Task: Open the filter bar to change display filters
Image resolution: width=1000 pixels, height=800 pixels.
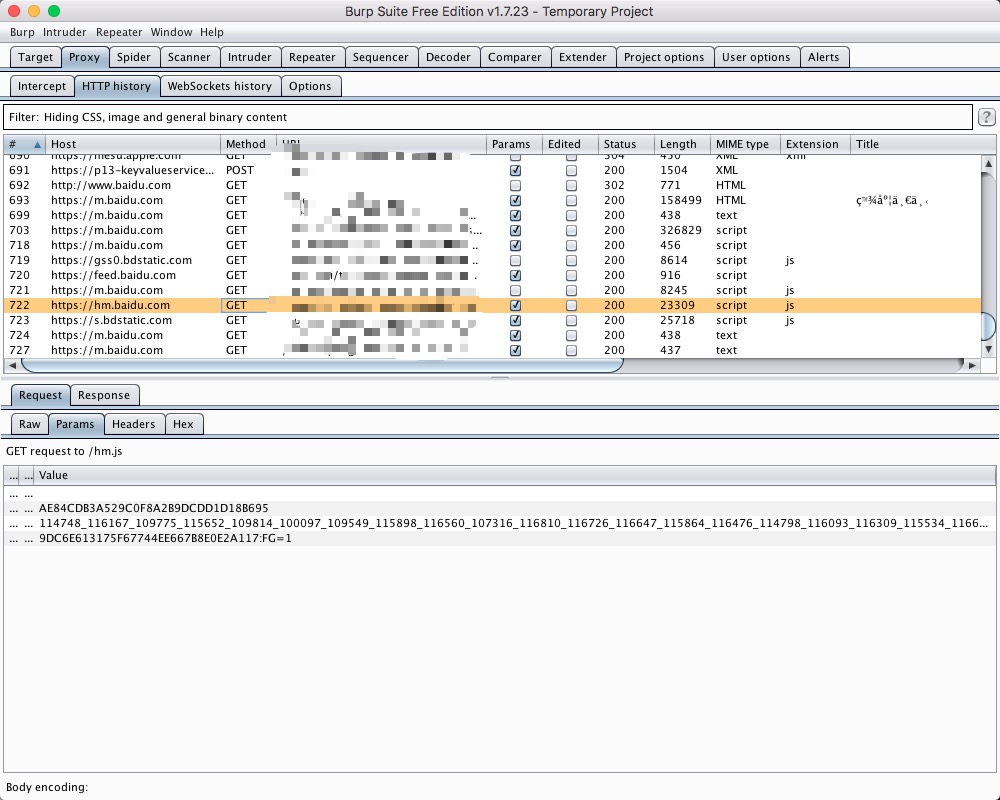Action: [487, 117]
